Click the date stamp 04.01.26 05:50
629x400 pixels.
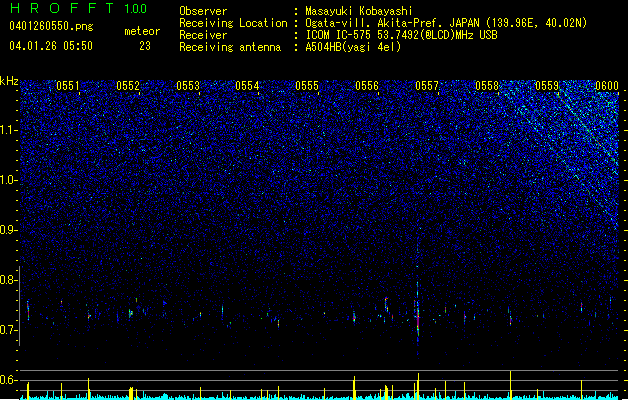pos(51,46)
